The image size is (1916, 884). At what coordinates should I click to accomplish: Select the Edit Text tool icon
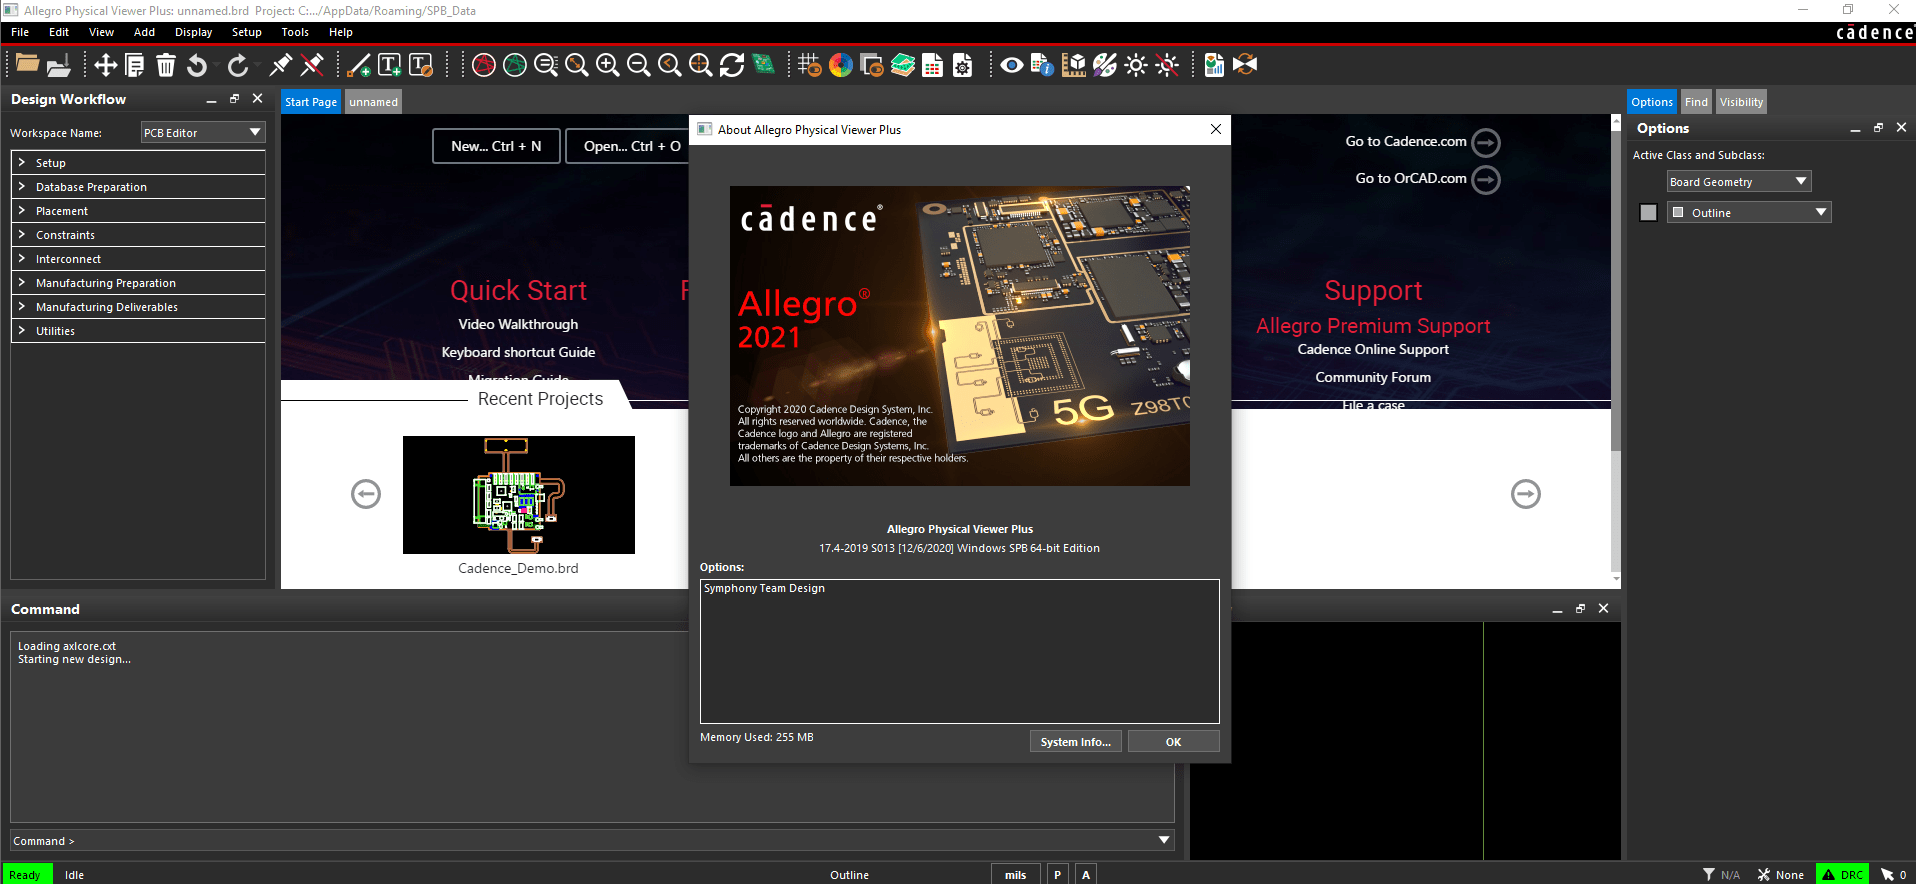click(421, 65)
